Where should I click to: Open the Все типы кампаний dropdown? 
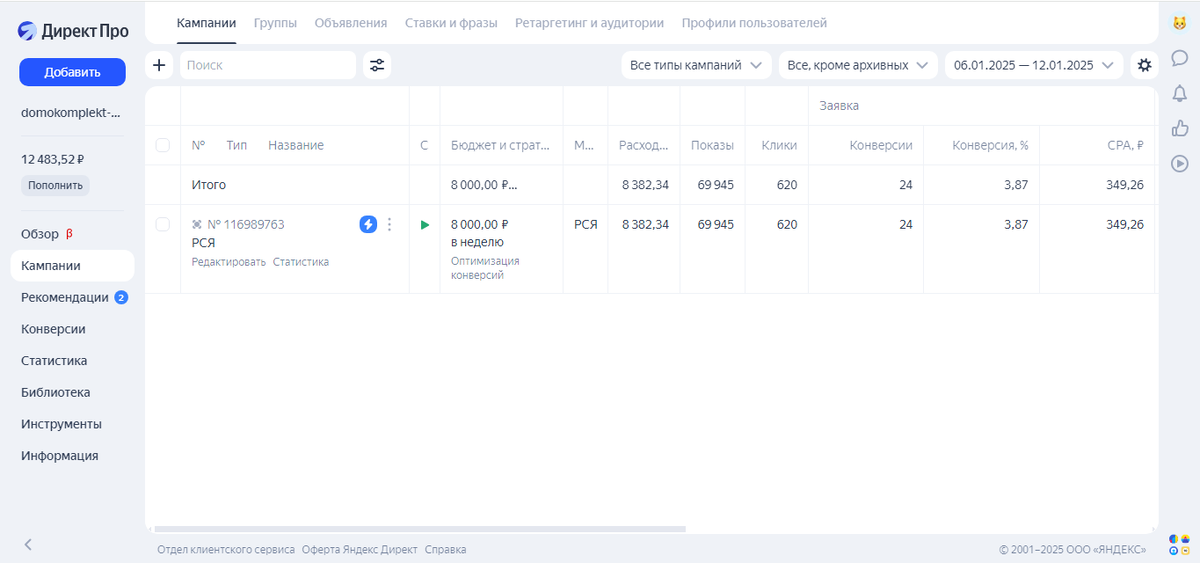click(696, 65)
